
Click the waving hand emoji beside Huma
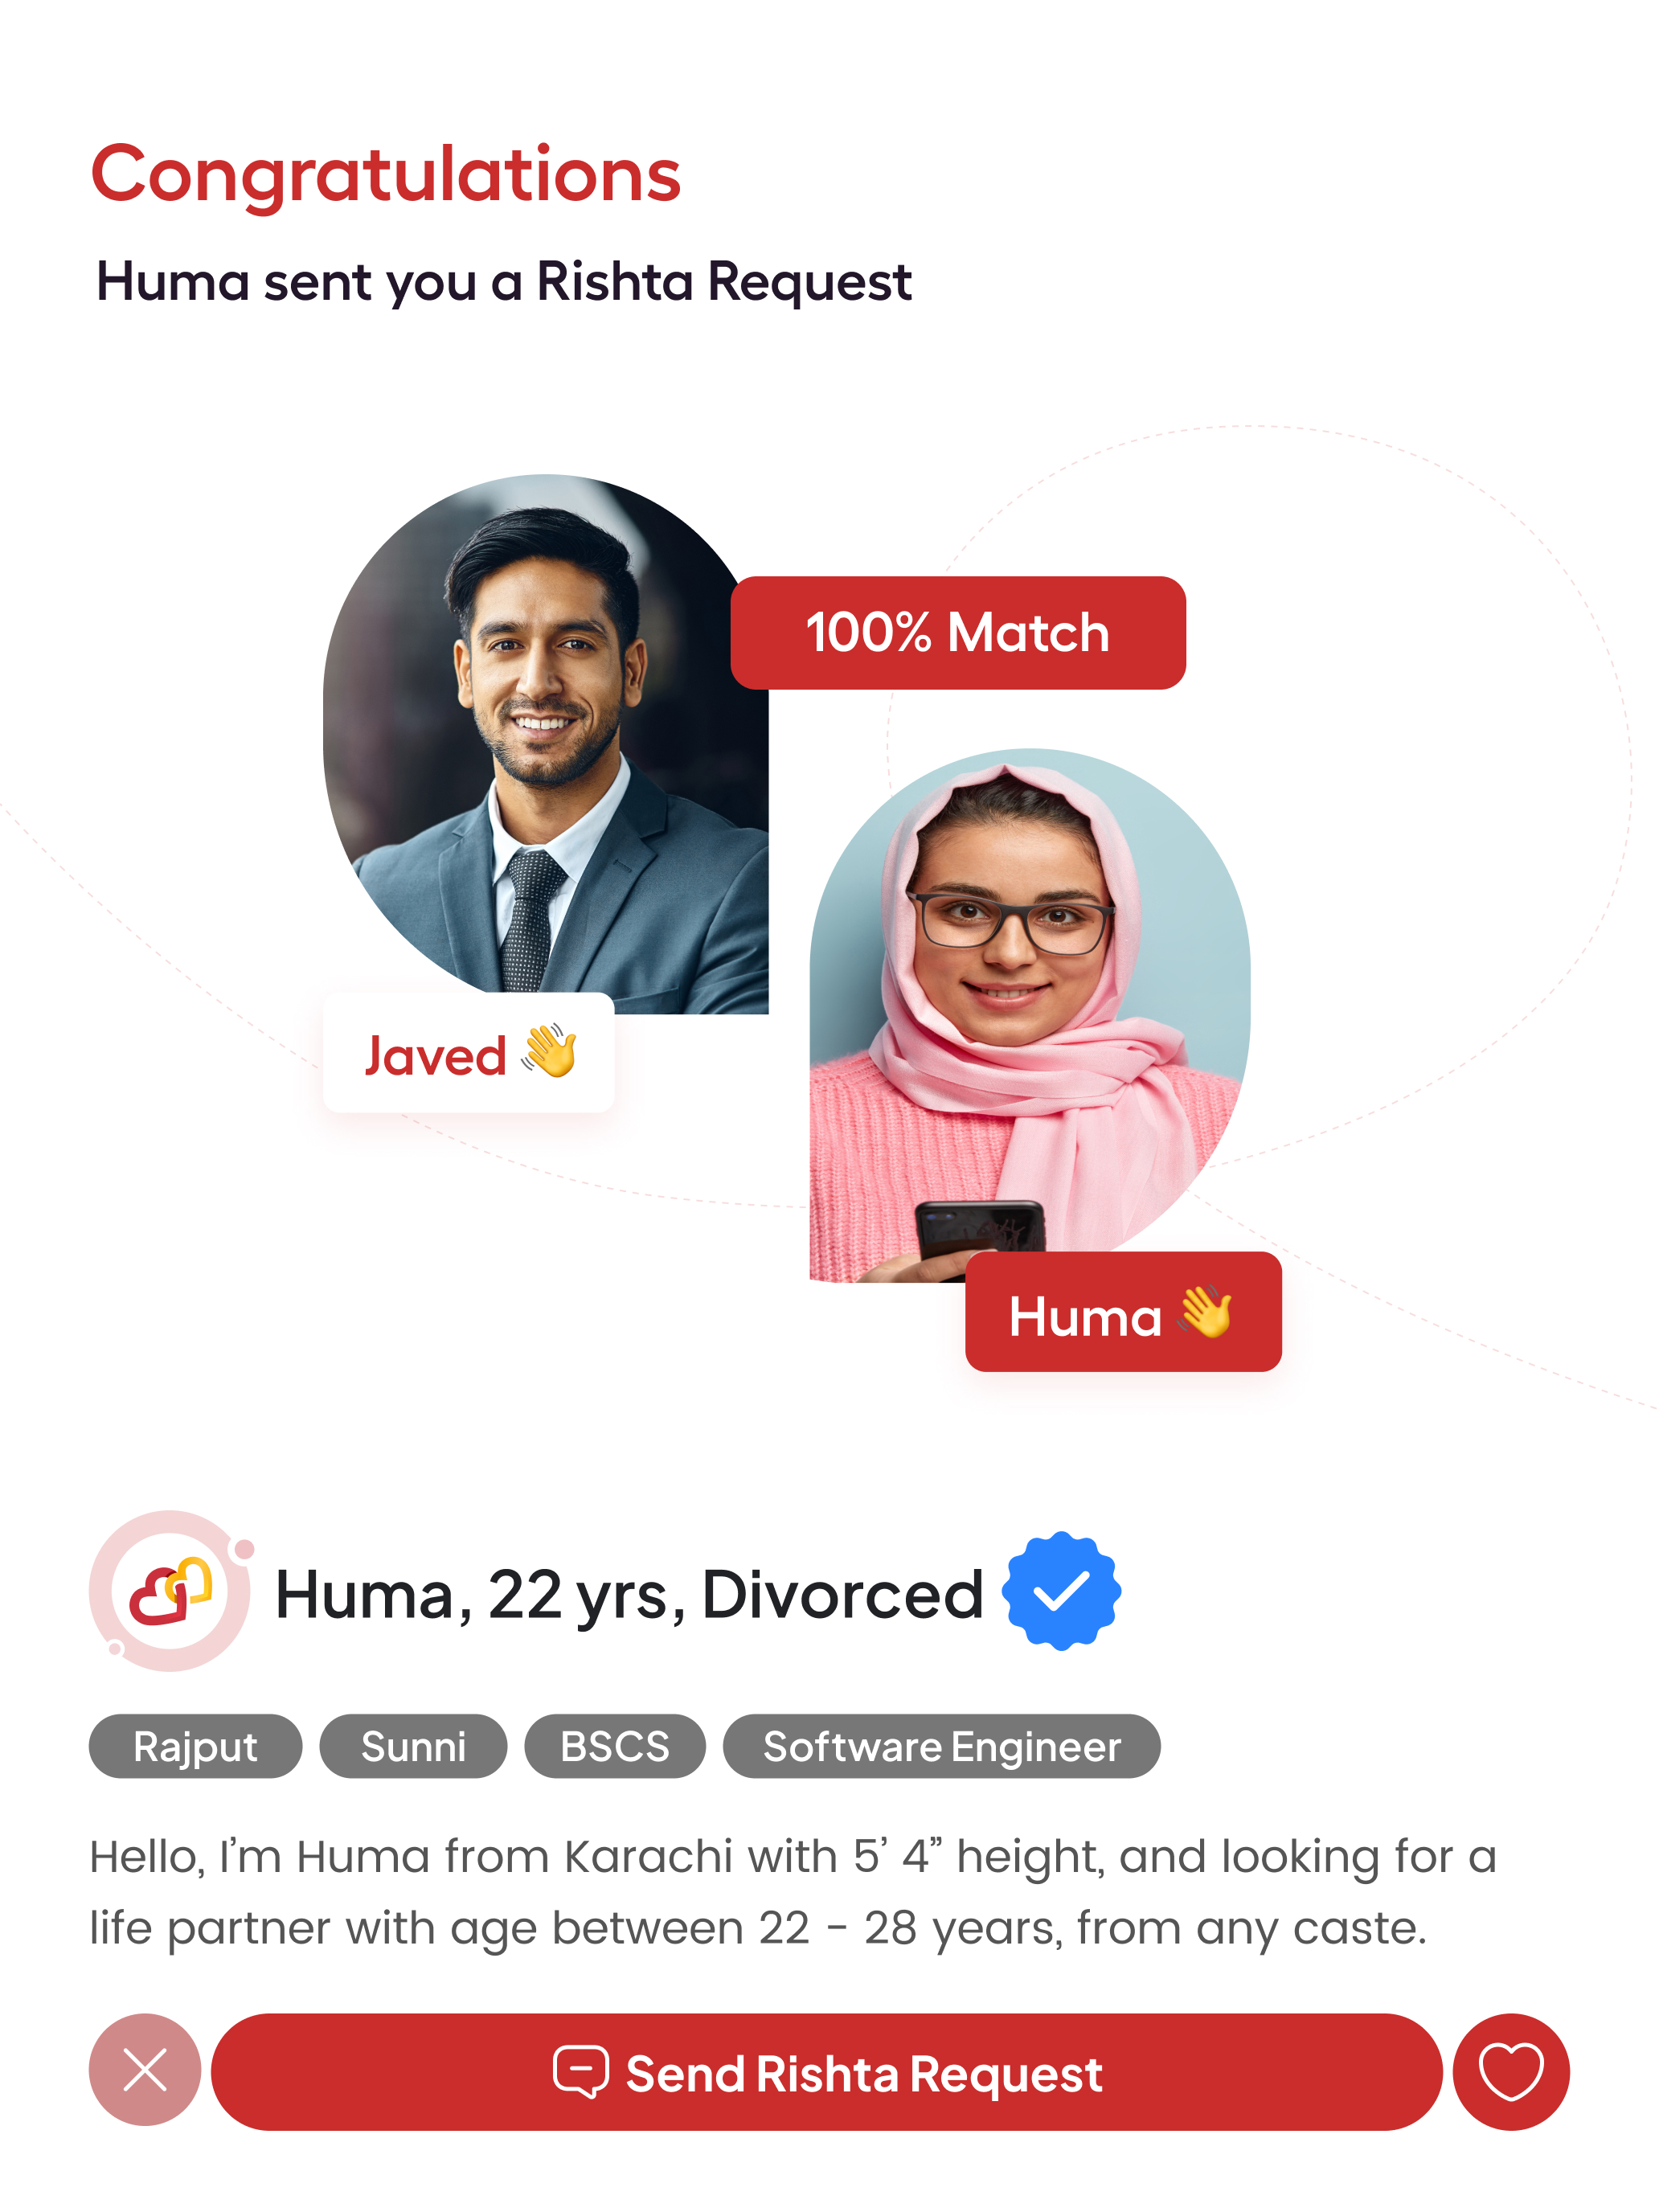1205,1311
